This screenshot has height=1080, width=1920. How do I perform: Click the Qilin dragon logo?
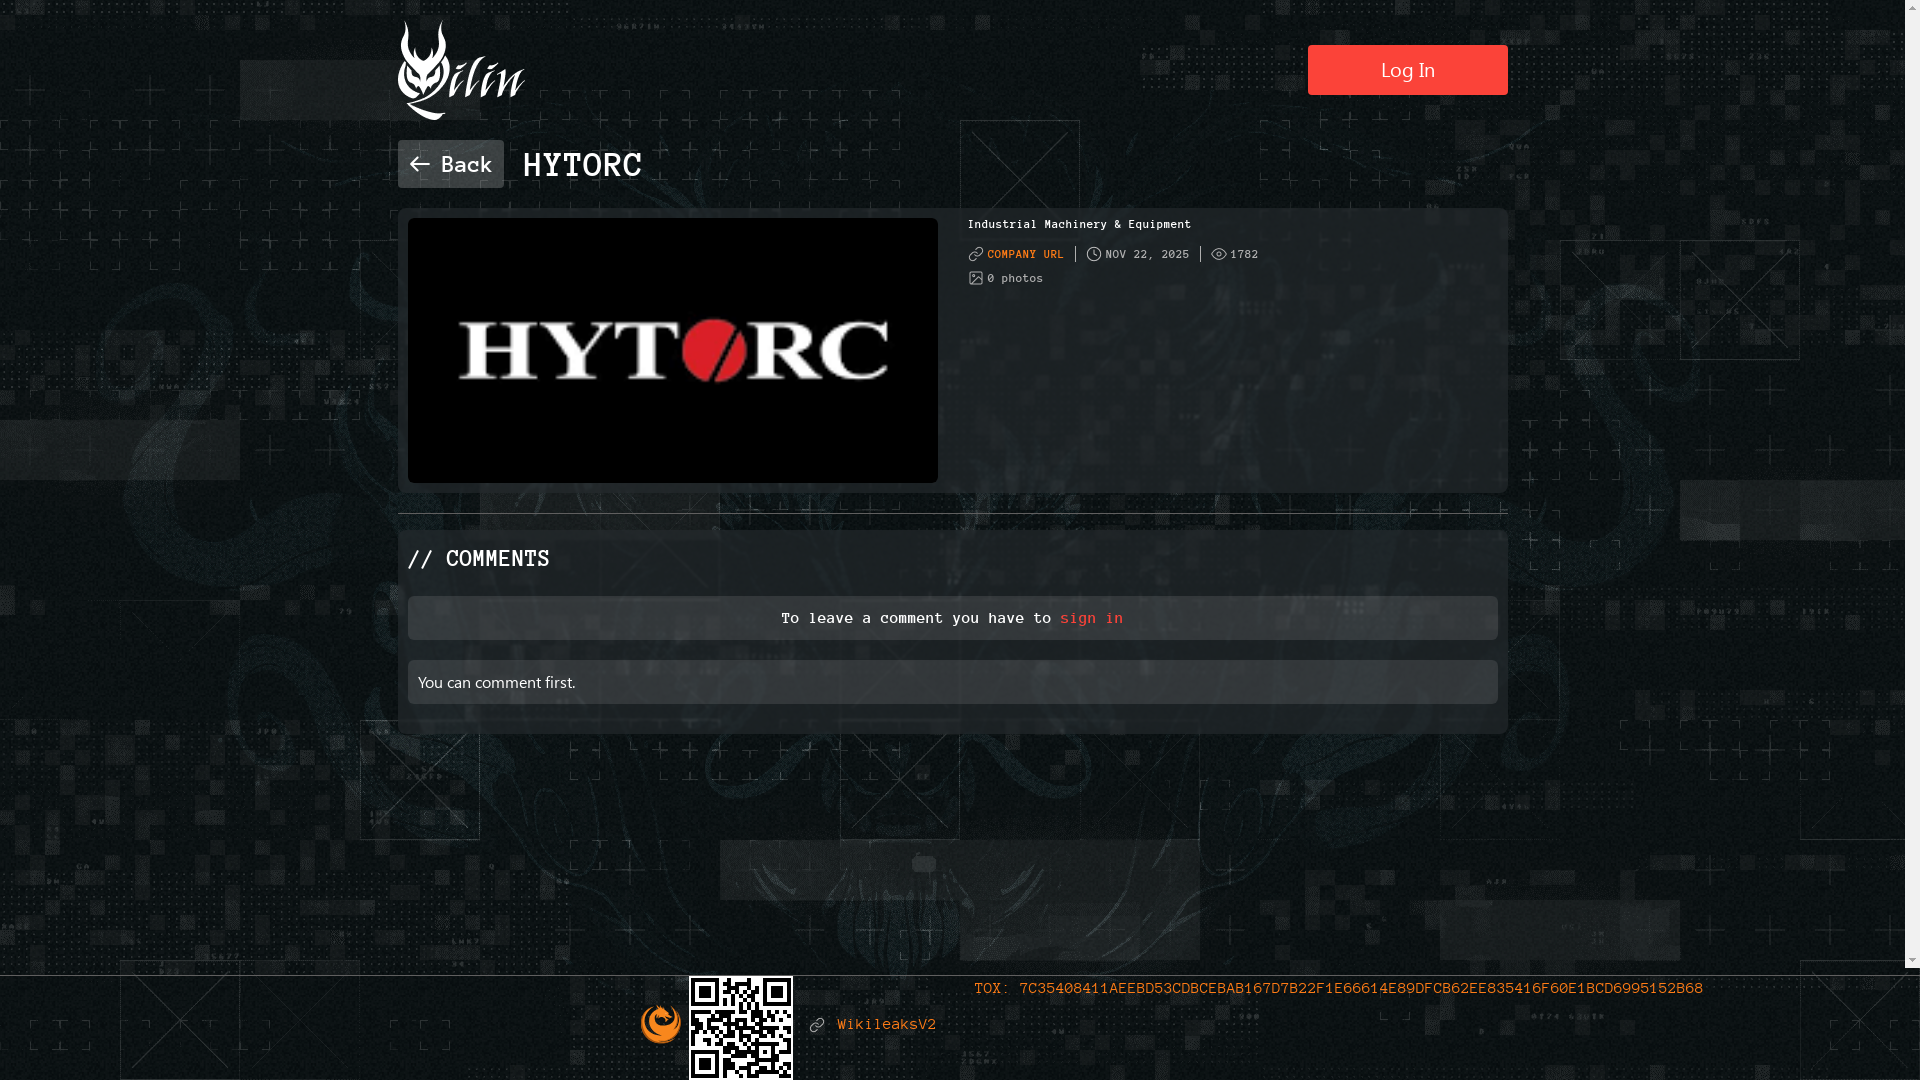[460, 71]
